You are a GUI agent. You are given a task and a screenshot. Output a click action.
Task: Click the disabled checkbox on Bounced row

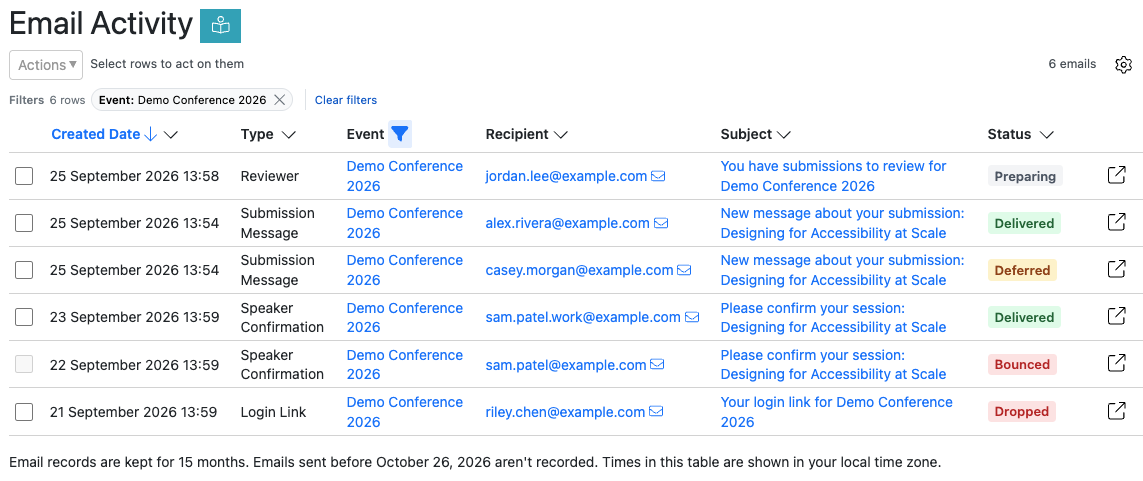(24, 364)
